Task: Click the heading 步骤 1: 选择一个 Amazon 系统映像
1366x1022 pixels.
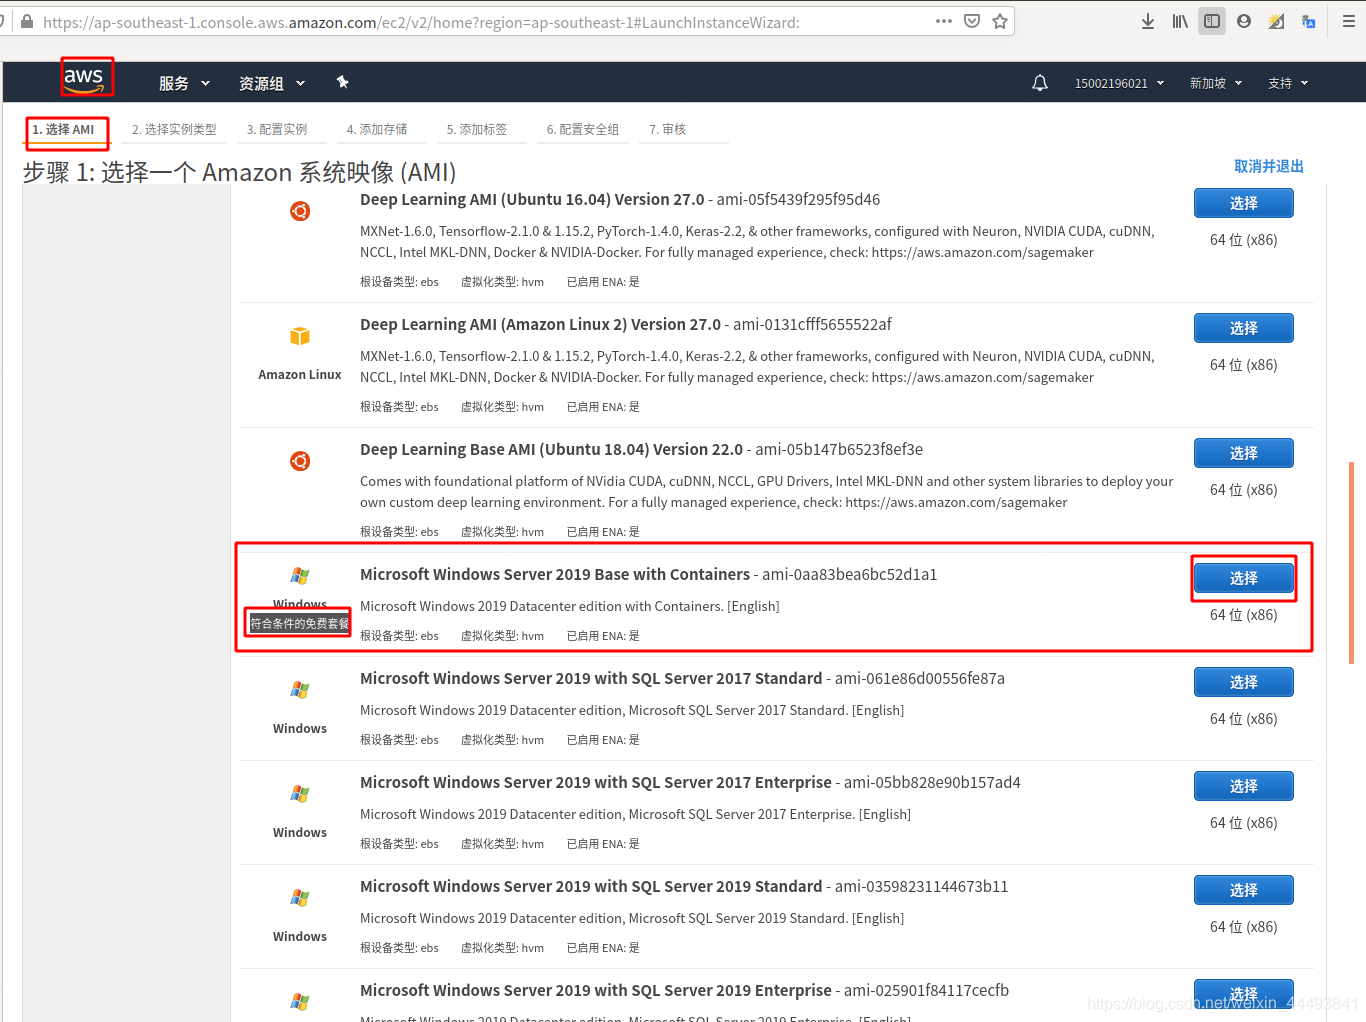Action: [240, 172]
